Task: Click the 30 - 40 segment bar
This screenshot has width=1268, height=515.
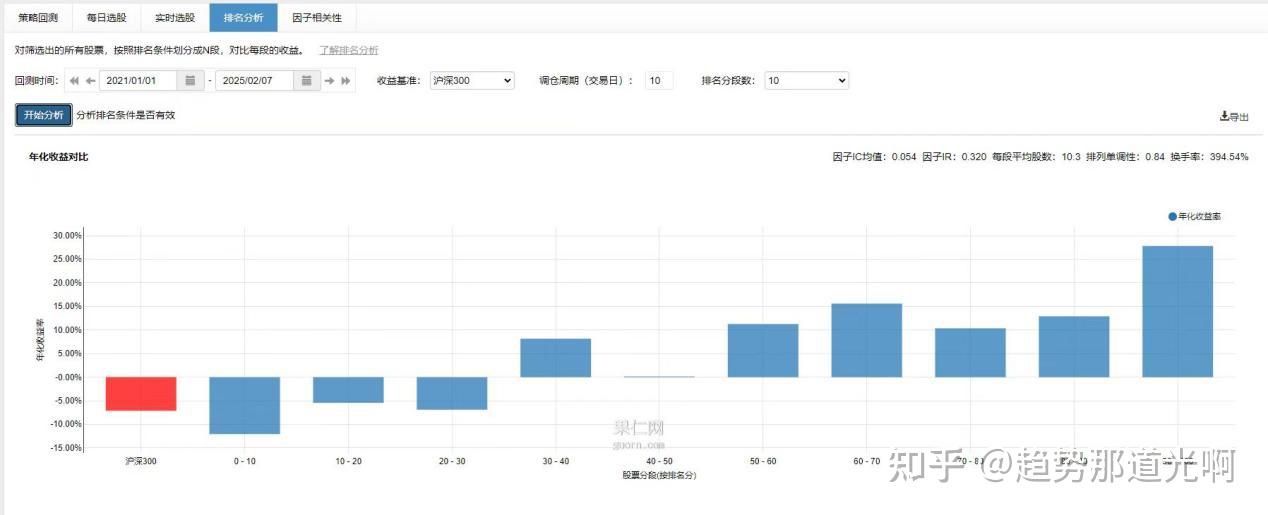Action: pyautogui.click(x=556, y=358)
